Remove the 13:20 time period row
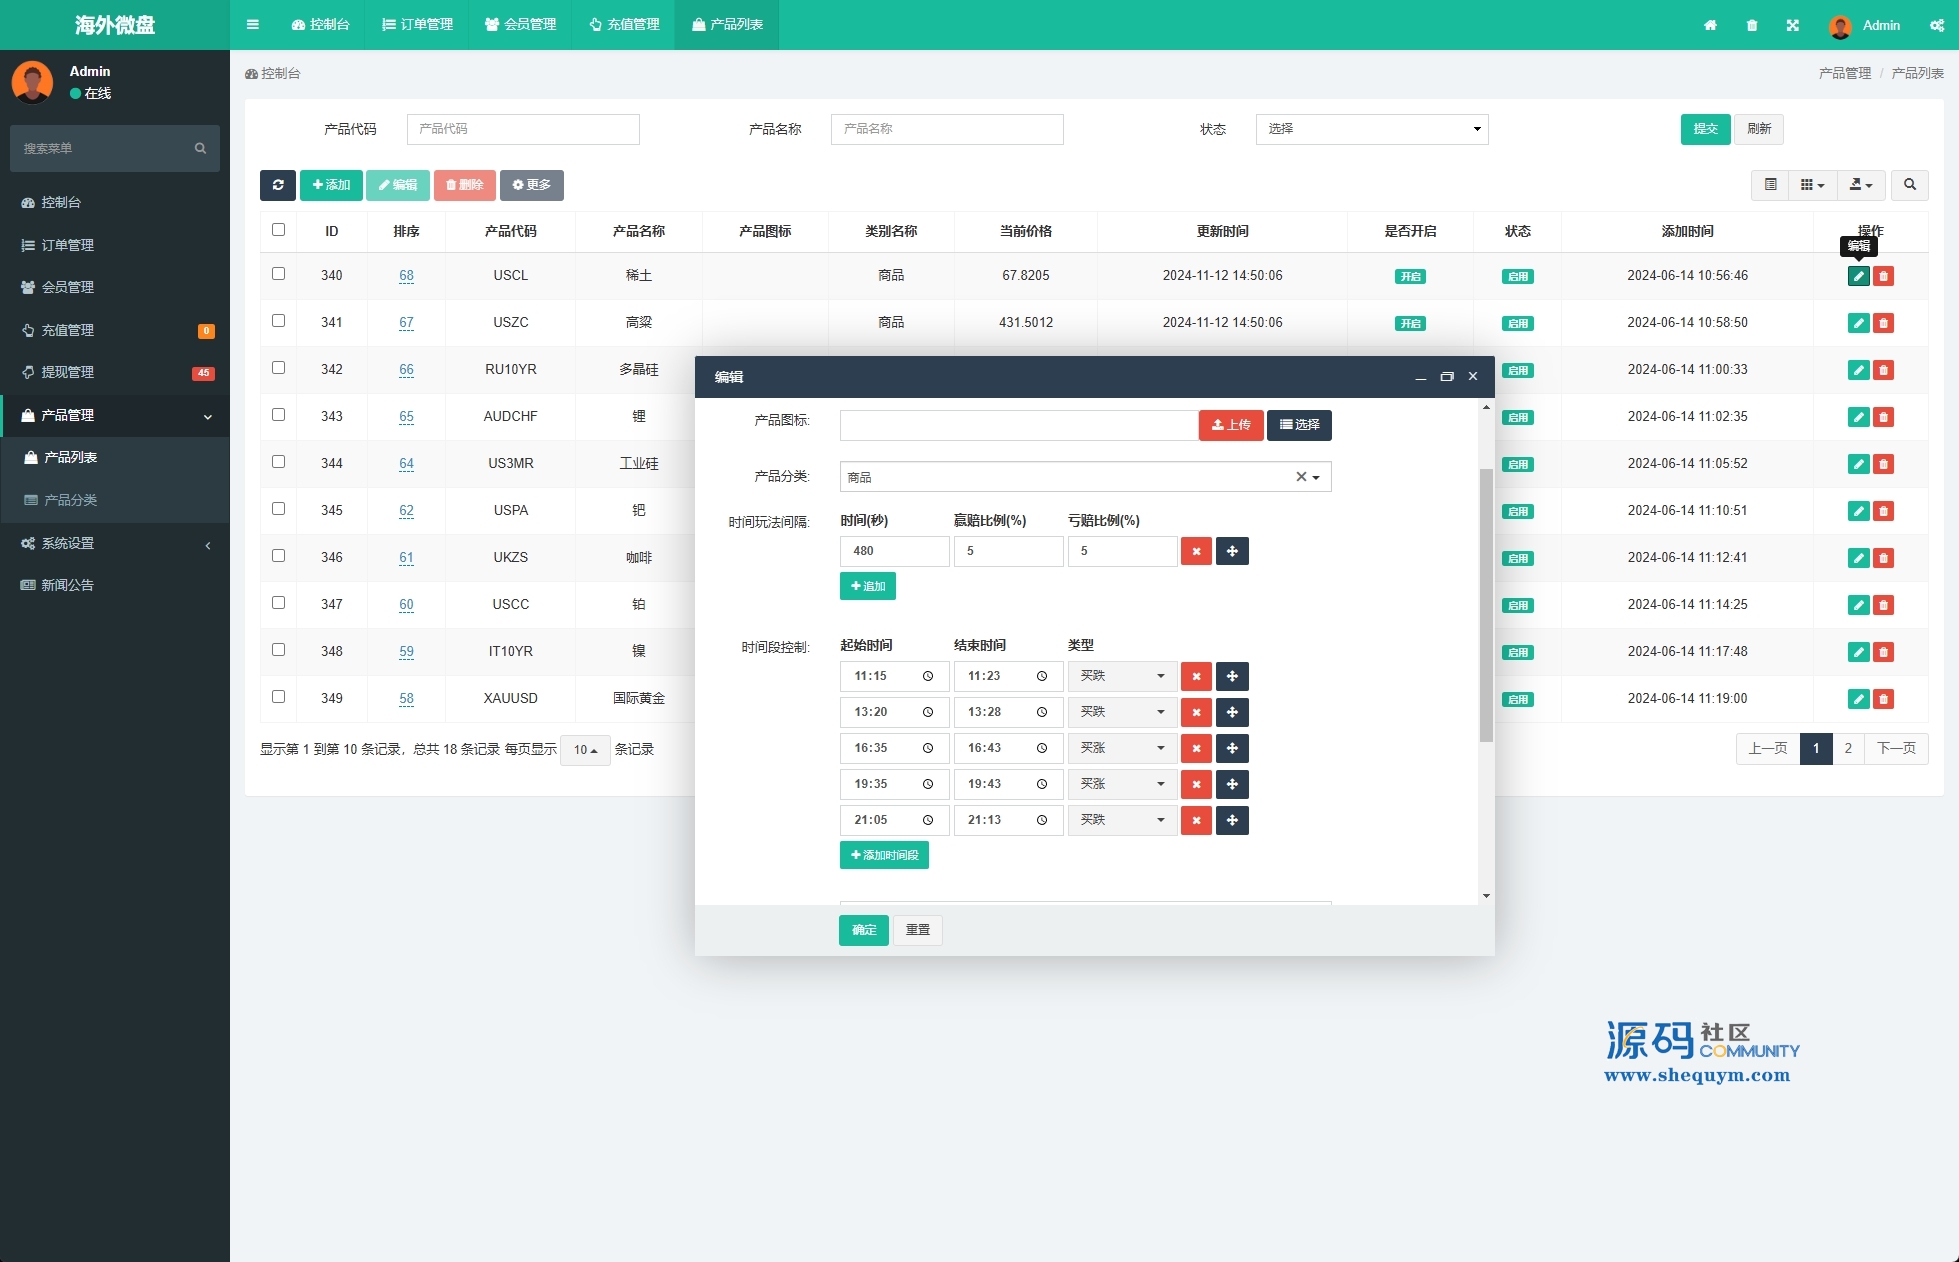The height and width of the screenshot is (1262, 1959). click(1196, 713)
